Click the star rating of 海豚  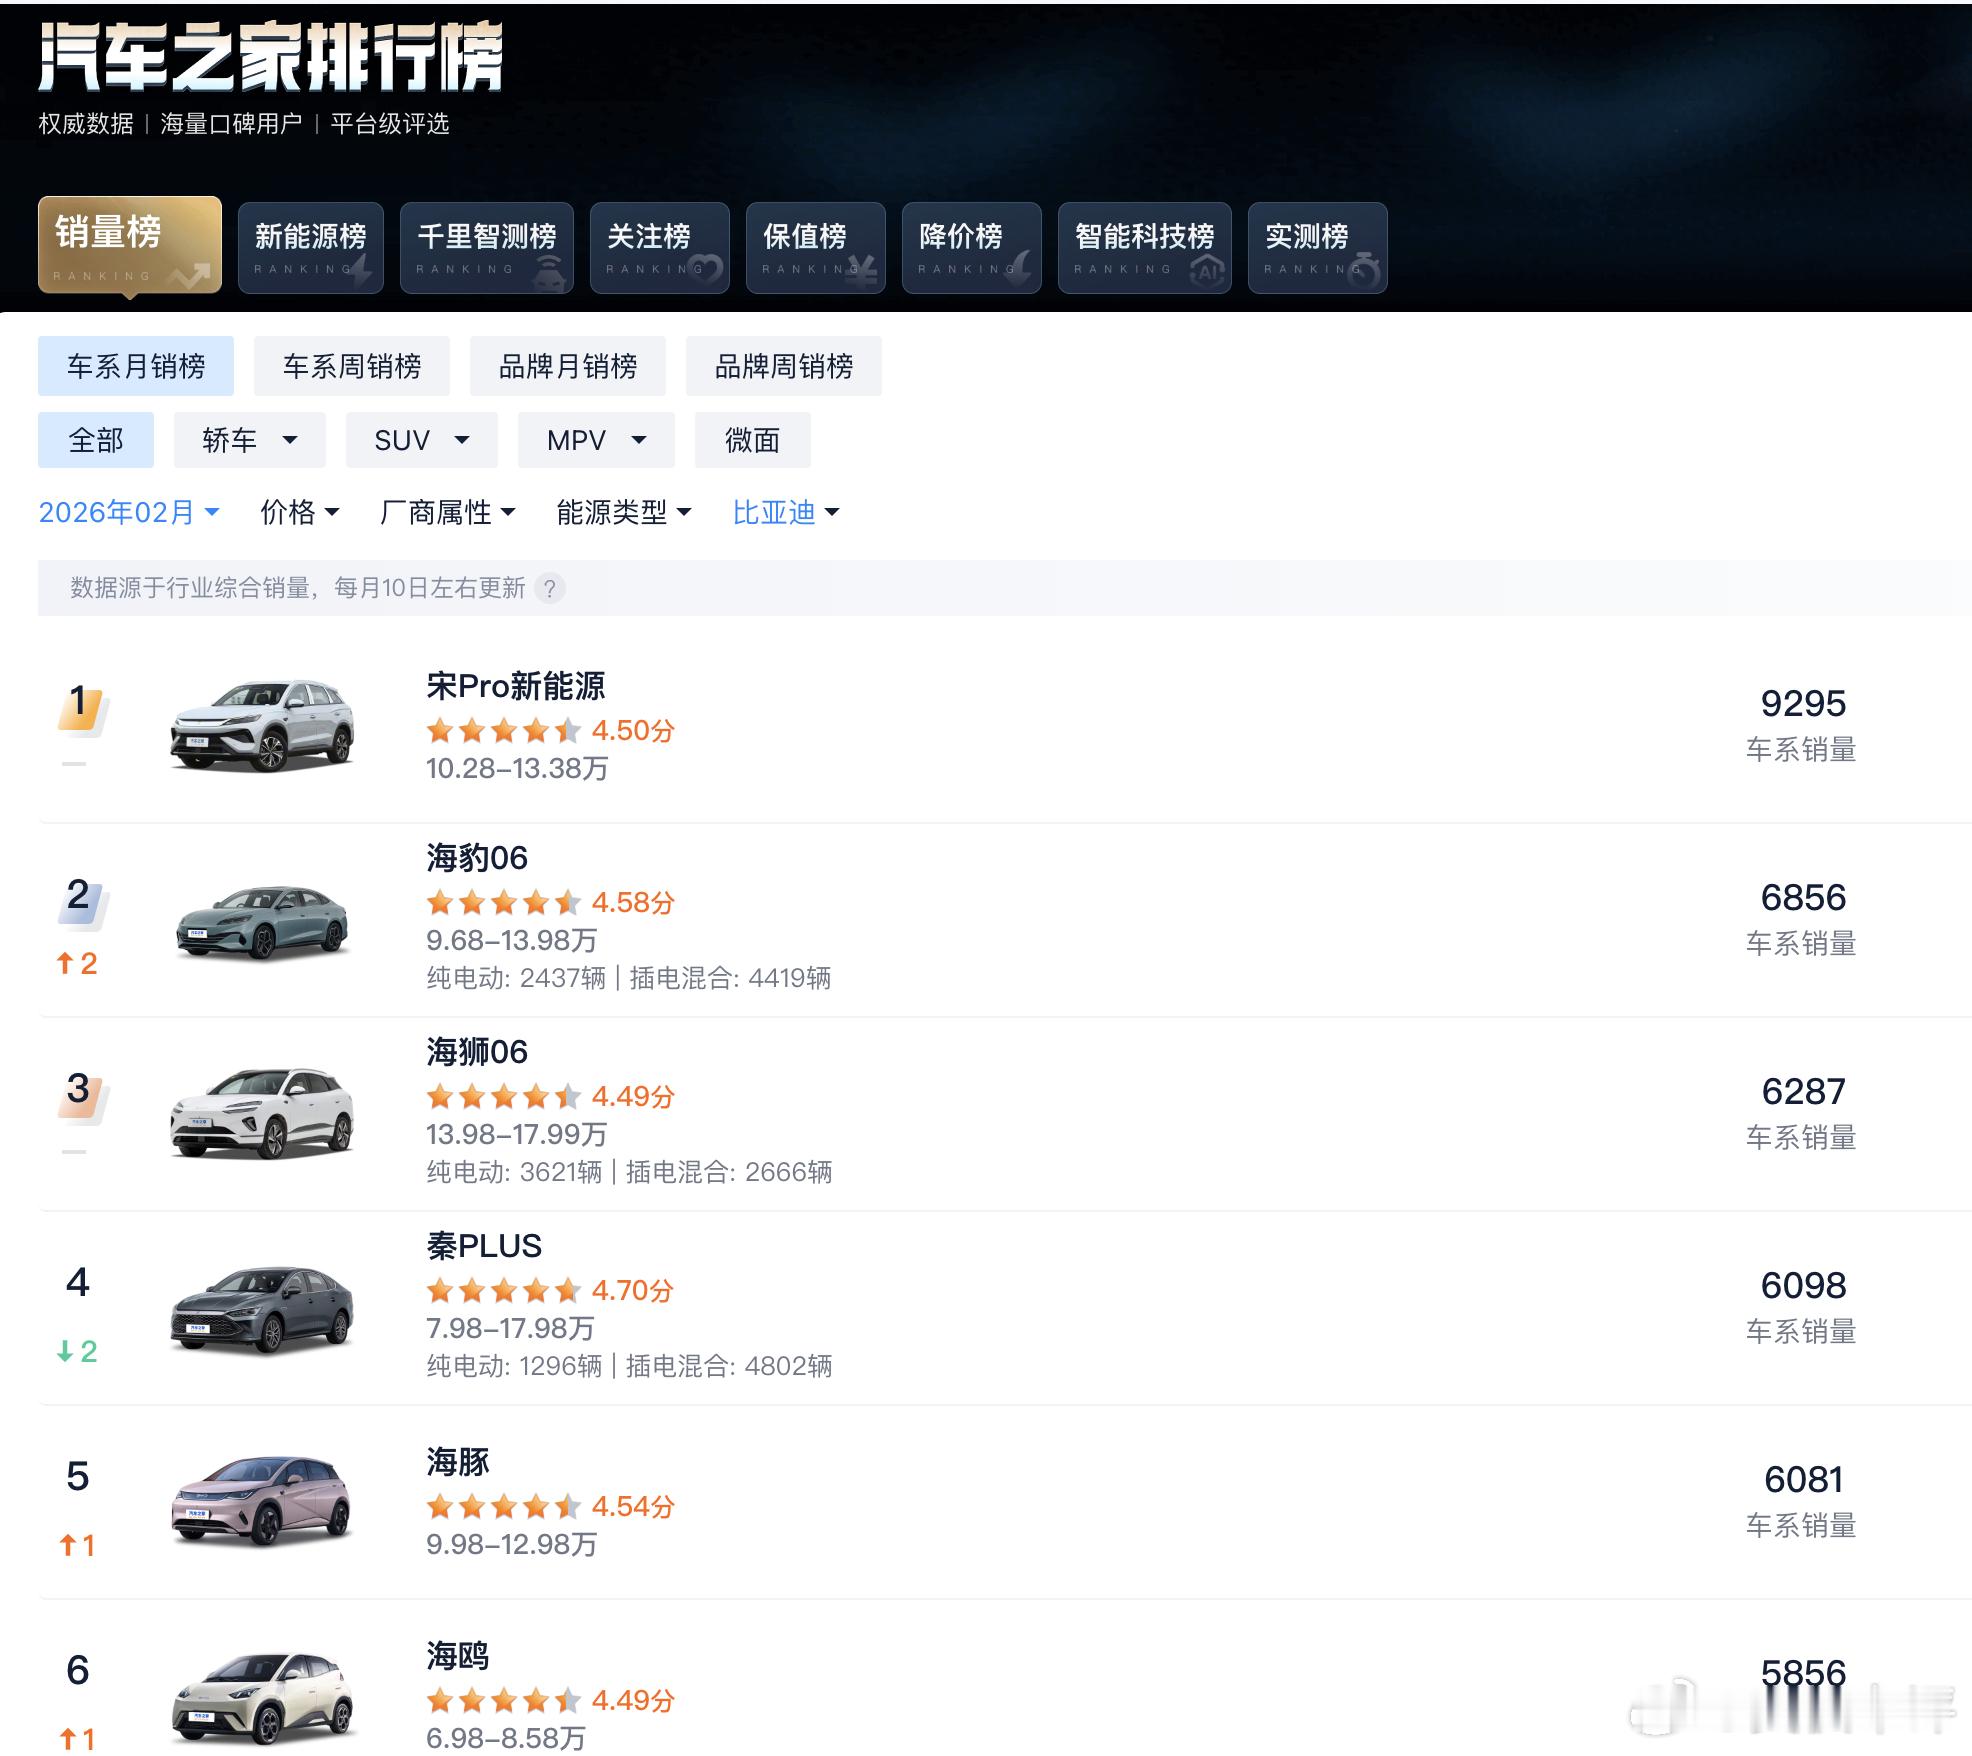[504, 1506]
